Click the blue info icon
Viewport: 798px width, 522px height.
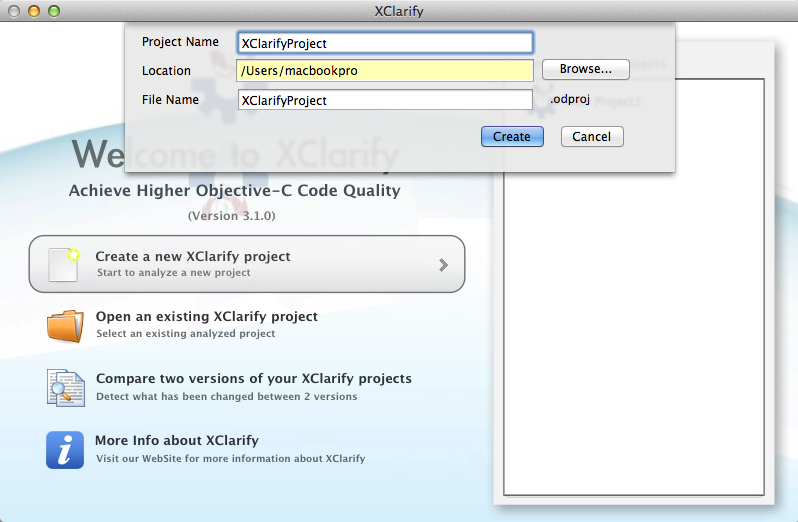click(65, 450)
